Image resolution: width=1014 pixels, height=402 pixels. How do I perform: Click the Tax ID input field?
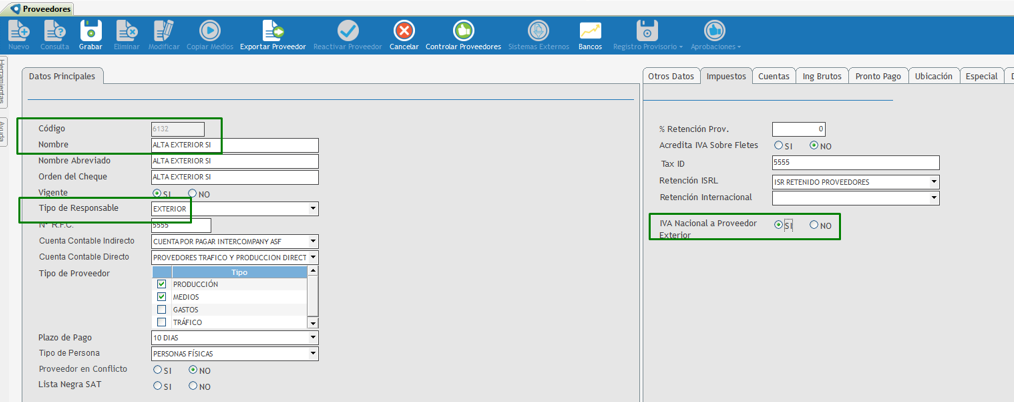pos(855,163)
